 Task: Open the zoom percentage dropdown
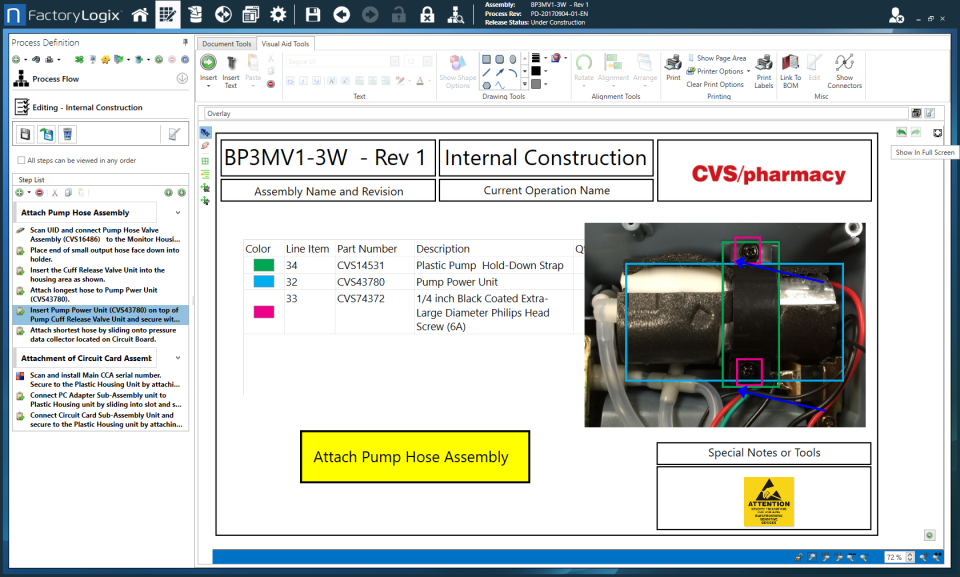click(x=910, y=558)
